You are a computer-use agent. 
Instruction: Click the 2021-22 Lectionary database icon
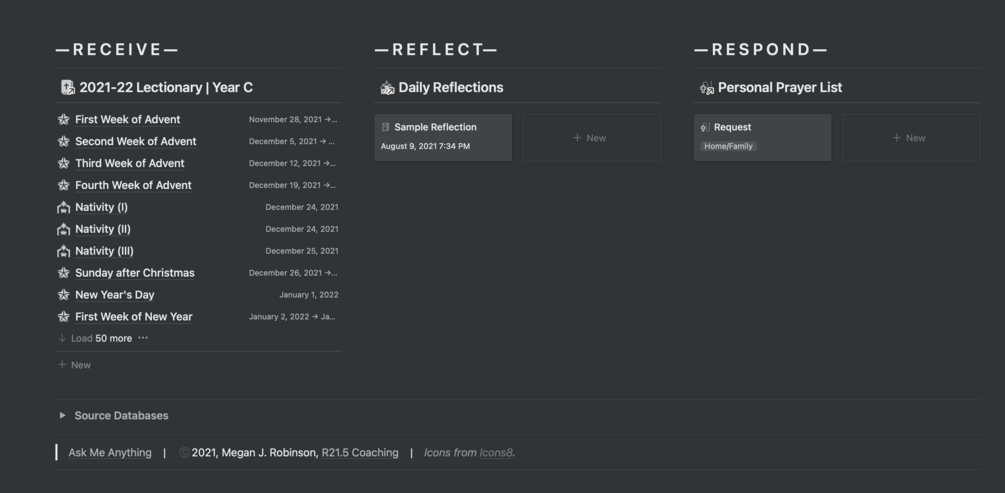(x=67, y=88)
